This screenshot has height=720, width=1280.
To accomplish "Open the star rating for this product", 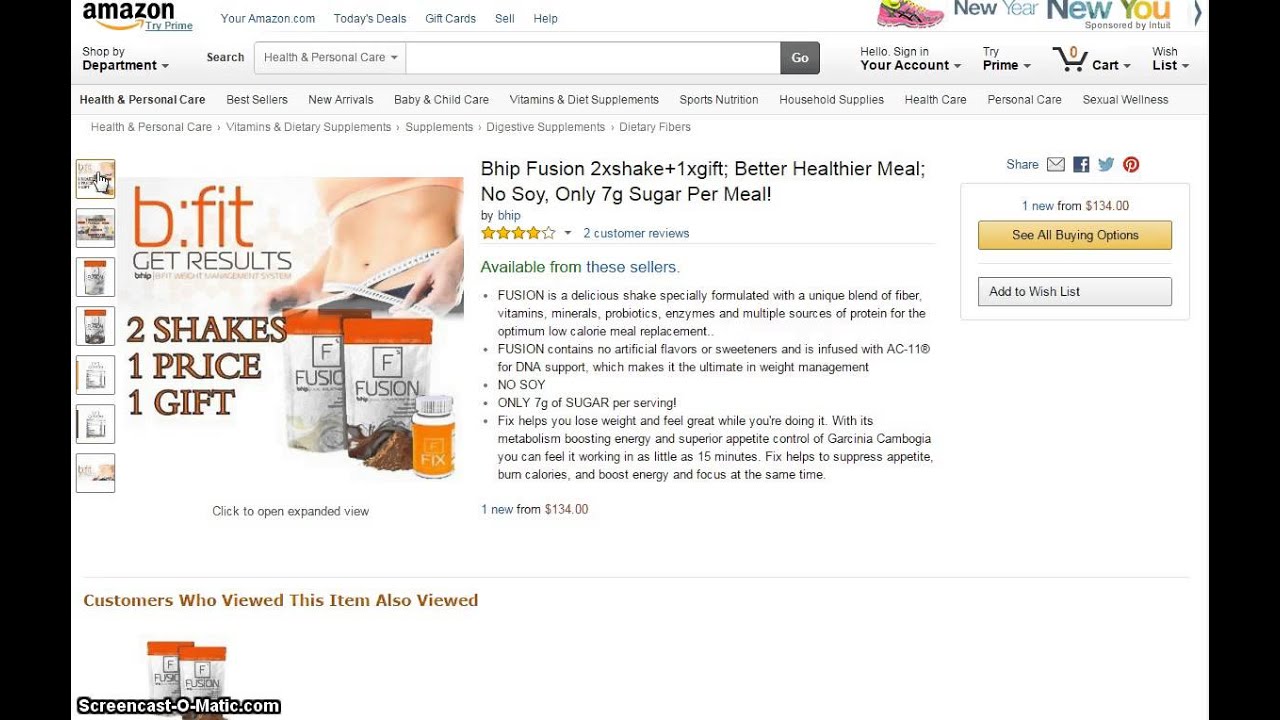I will (518, 233).
